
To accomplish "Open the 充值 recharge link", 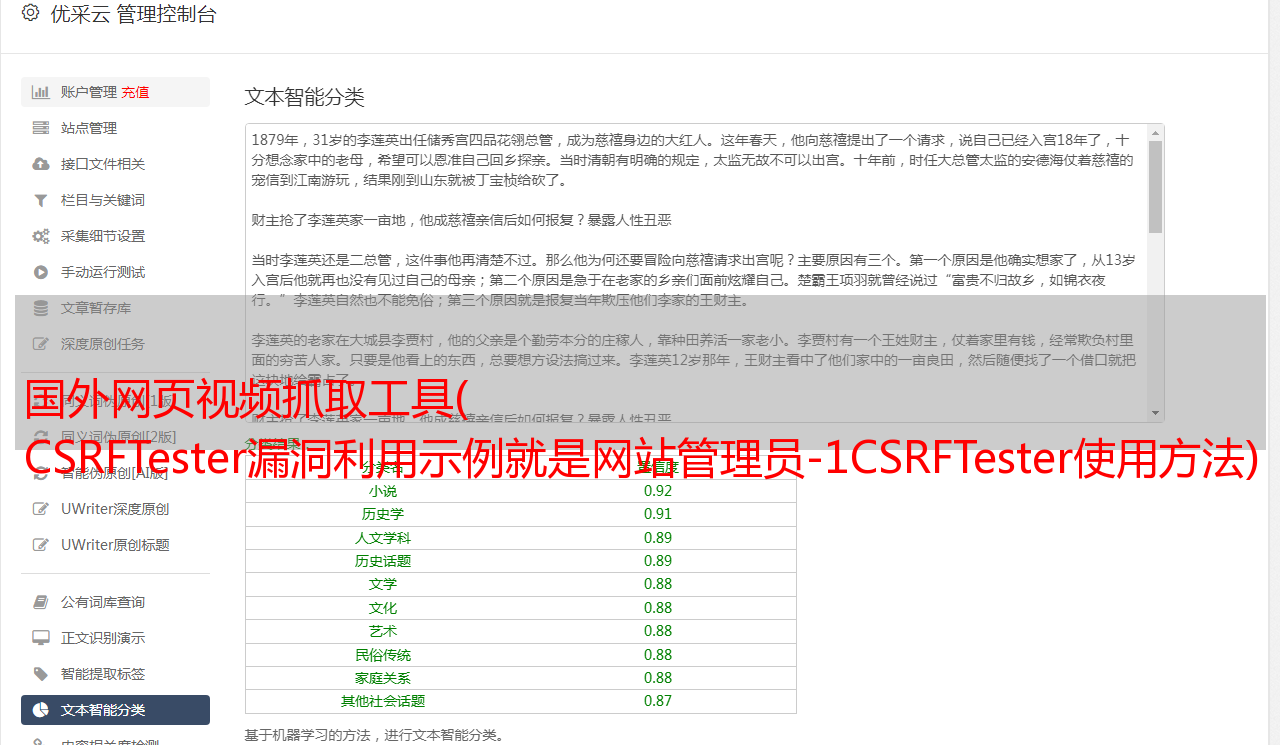I will point(135,92).
